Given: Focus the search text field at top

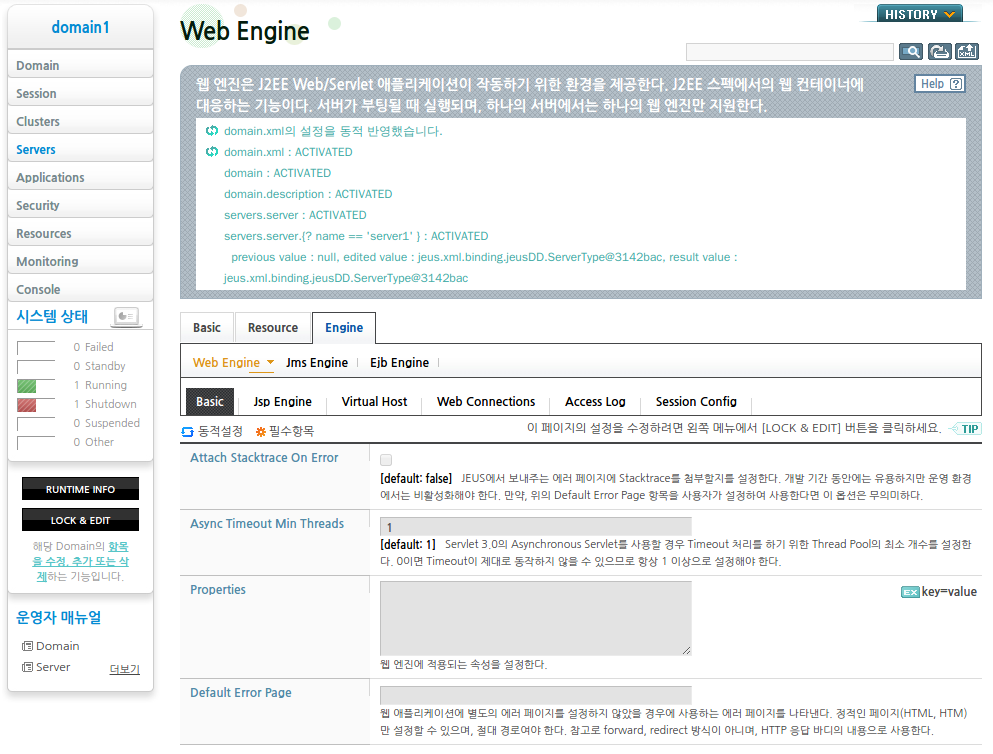Looking at the screenshot, I should click(790, 52).
